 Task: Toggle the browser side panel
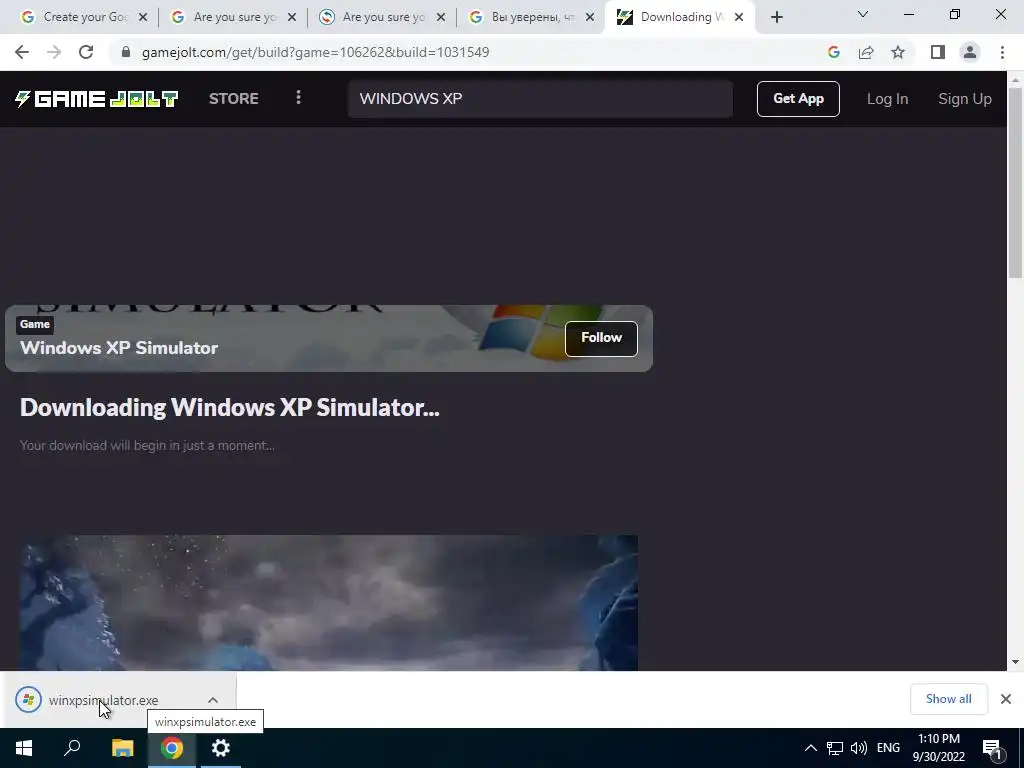(938, 52)
